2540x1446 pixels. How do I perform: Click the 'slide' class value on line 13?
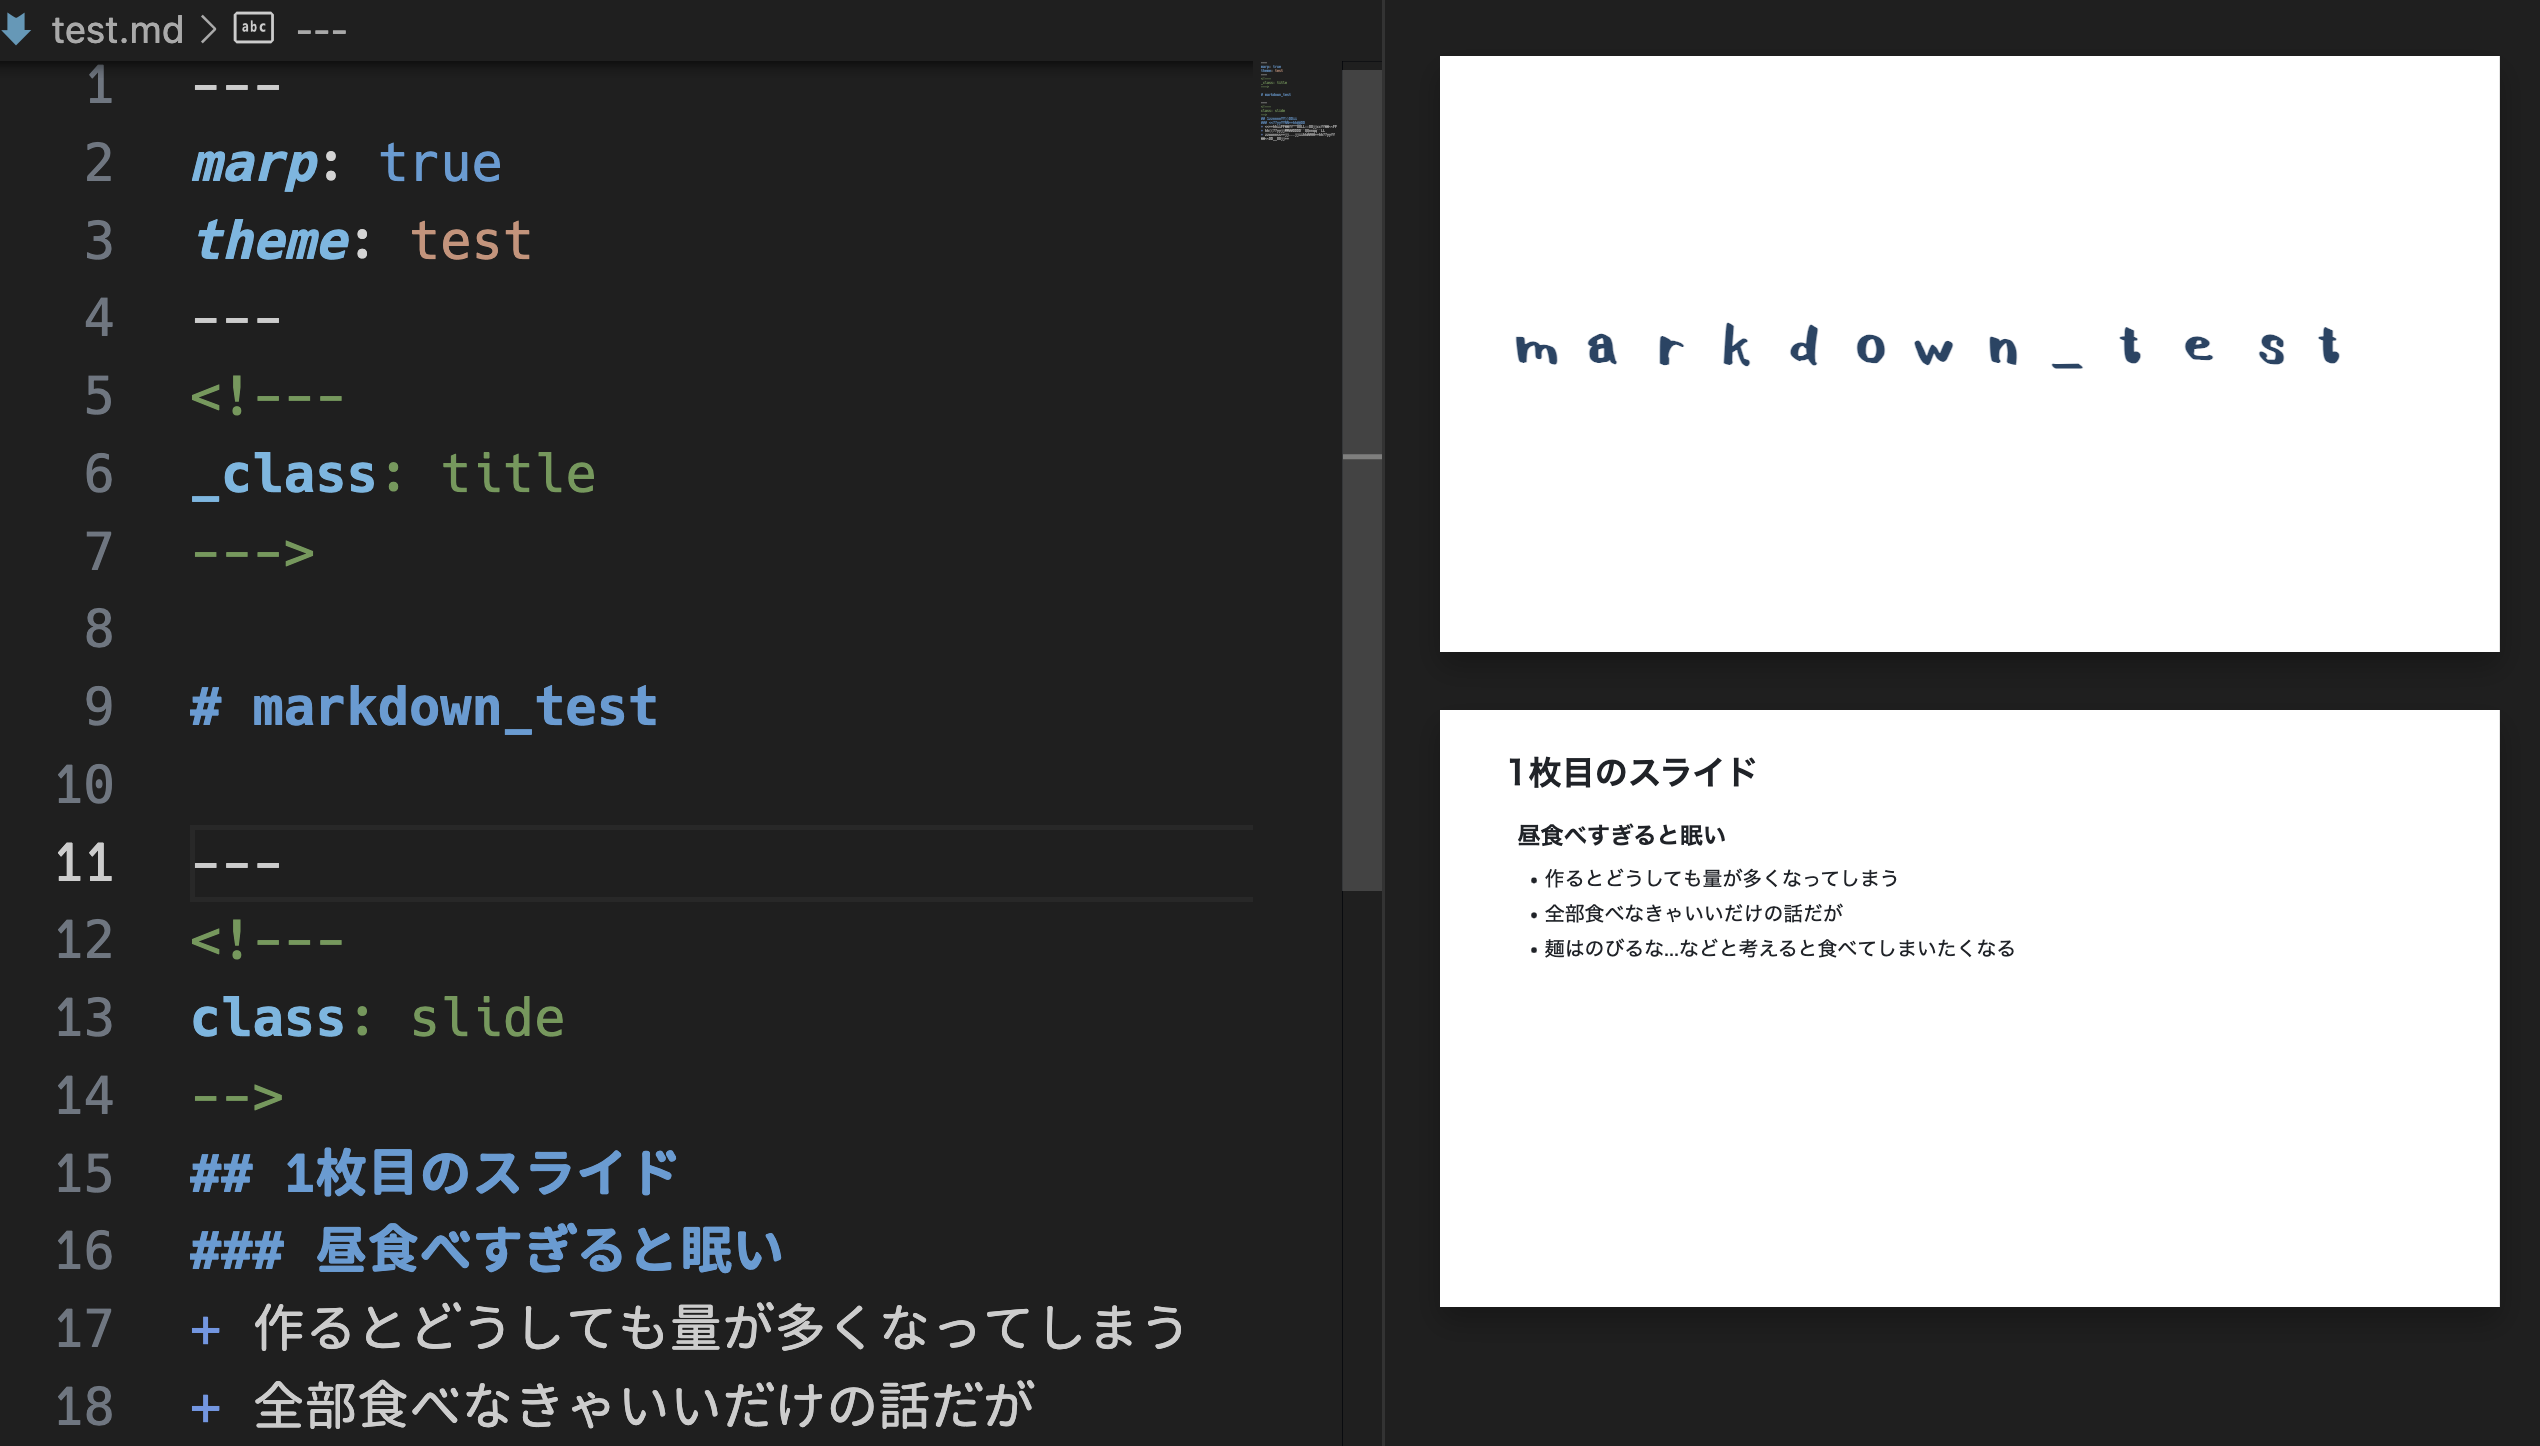487,1018
